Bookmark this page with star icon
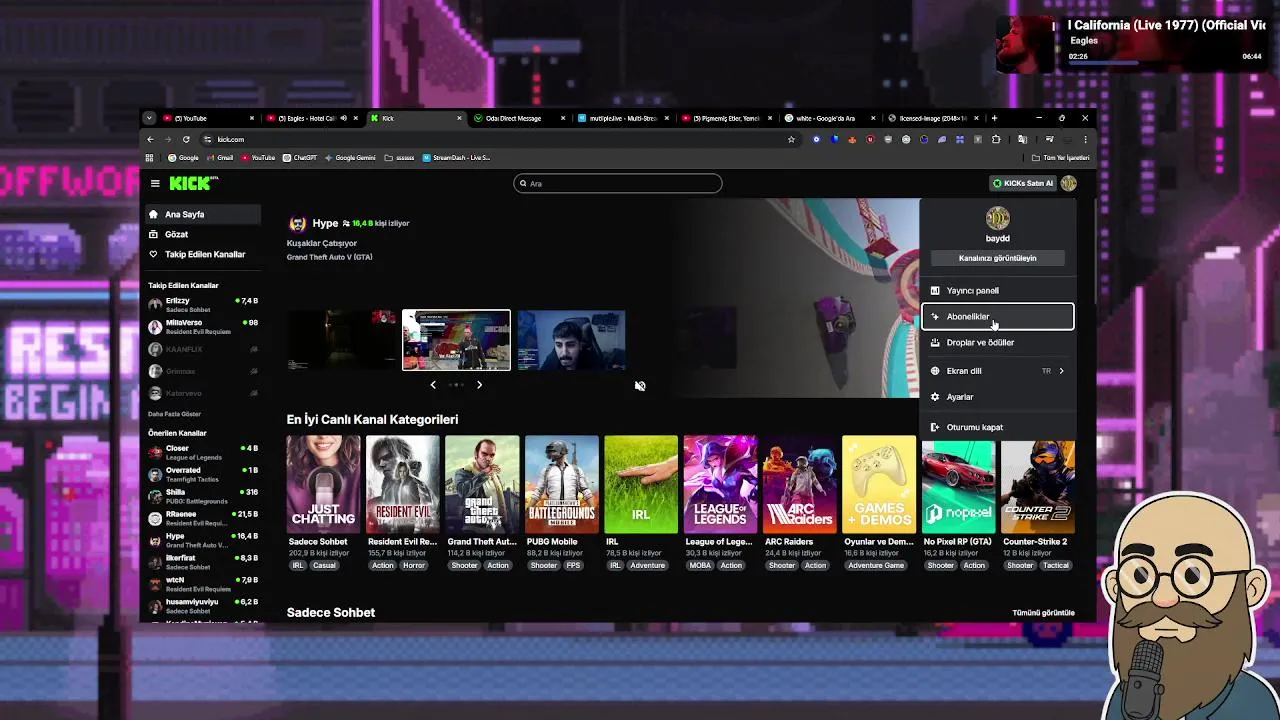Screen dimensions: 1280x720 tap(791, 139)
